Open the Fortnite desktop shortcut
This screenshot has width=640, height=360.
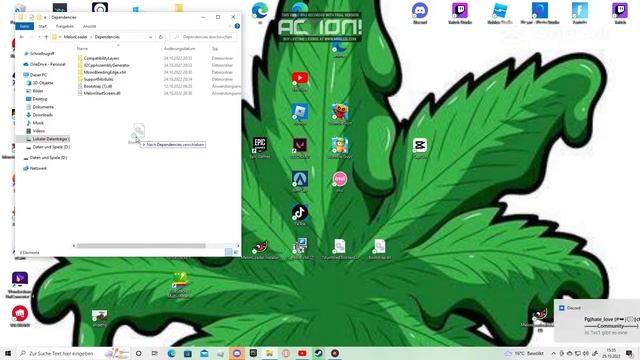580,13
